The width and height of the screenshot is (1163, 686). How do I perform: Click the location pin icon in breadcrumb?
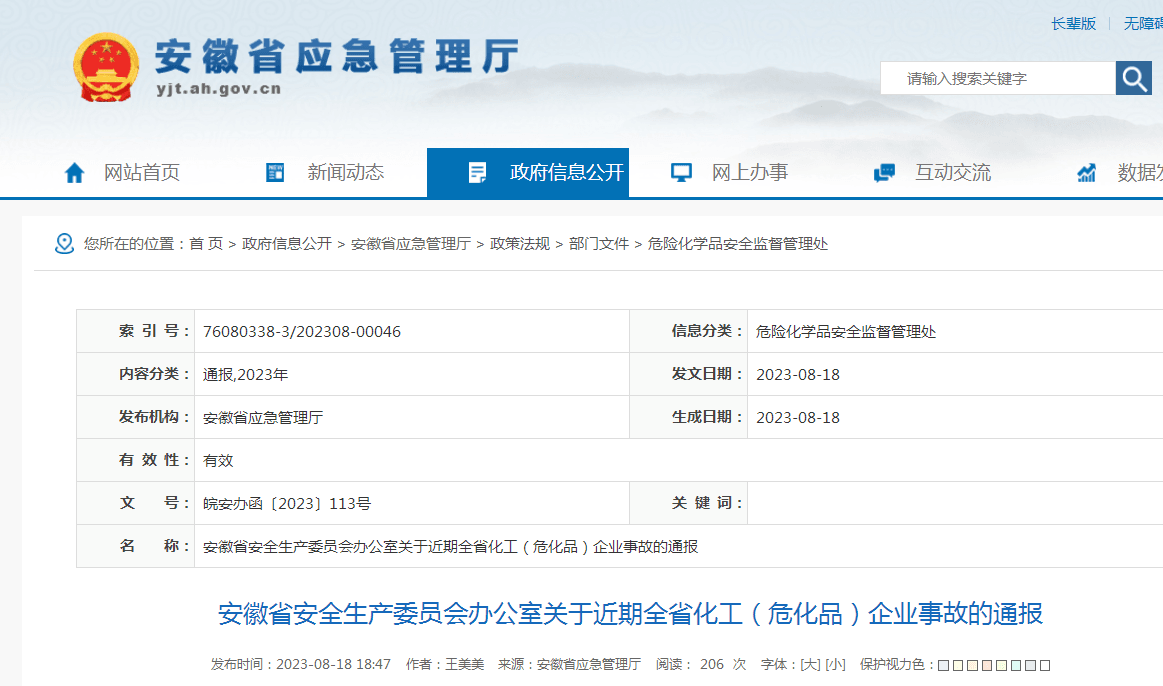pyautogui.click(x=65, y=244)
